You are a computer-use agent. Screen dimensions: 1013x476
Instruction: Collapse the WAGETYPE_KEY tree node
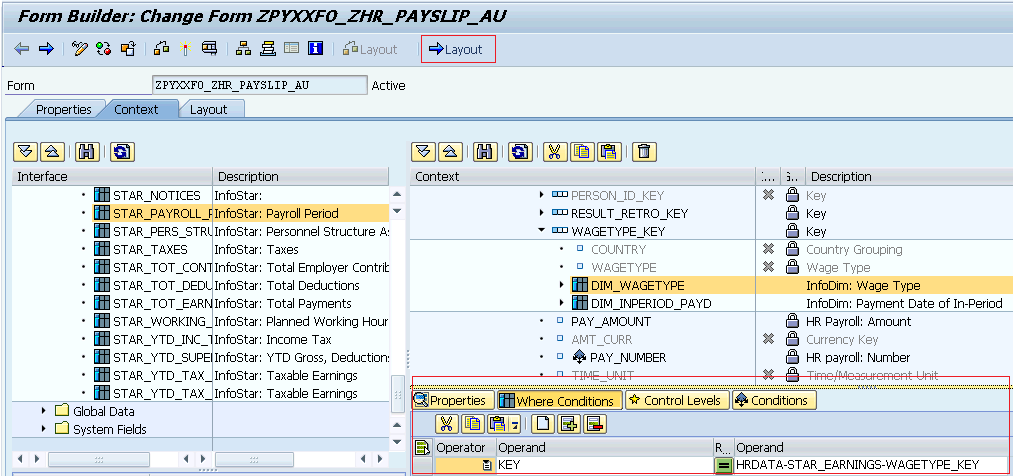pyautogui.click(x=542, y=231)
